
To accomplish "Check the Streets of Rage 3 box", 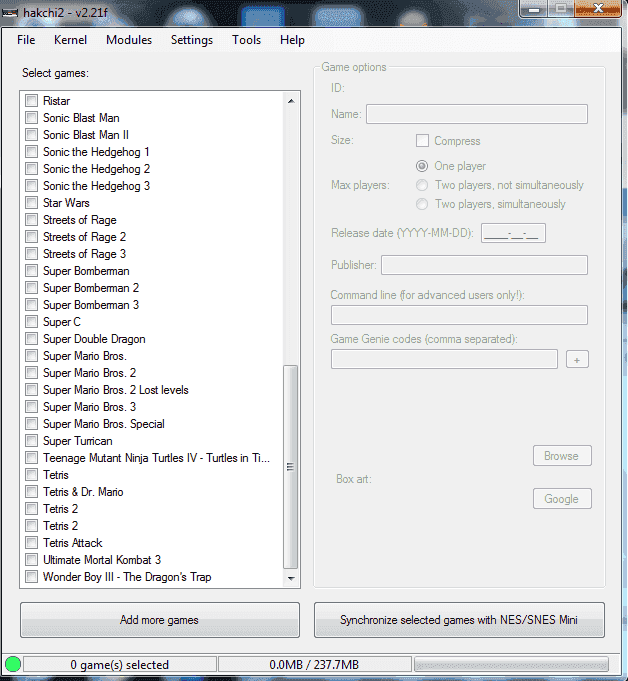I will tap(31, 254).
